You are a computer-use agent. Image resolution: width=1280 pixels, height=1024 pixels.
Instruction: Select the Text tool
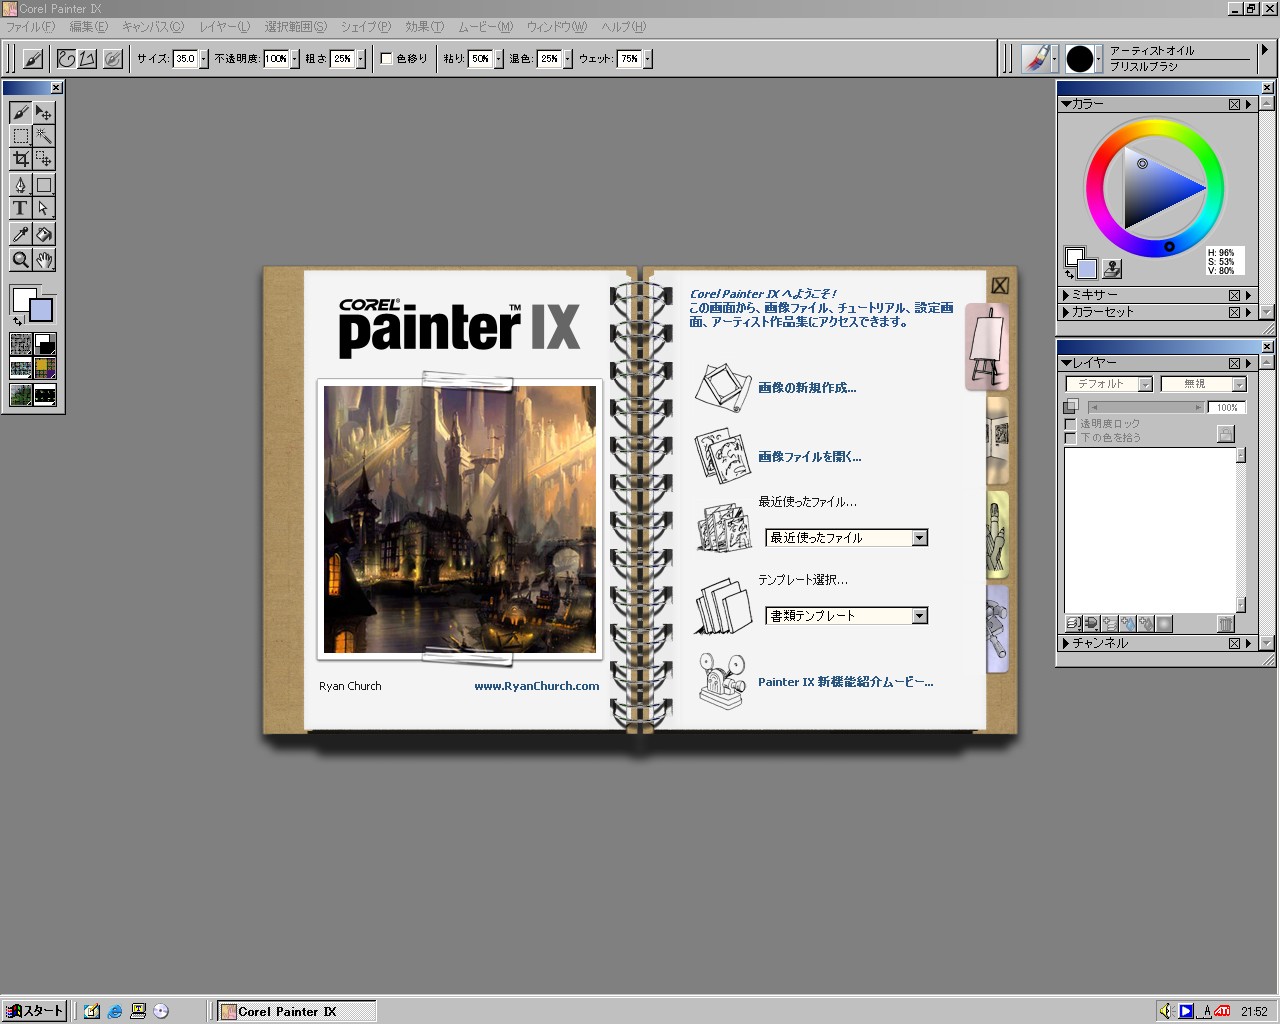[x=20, y=208]
